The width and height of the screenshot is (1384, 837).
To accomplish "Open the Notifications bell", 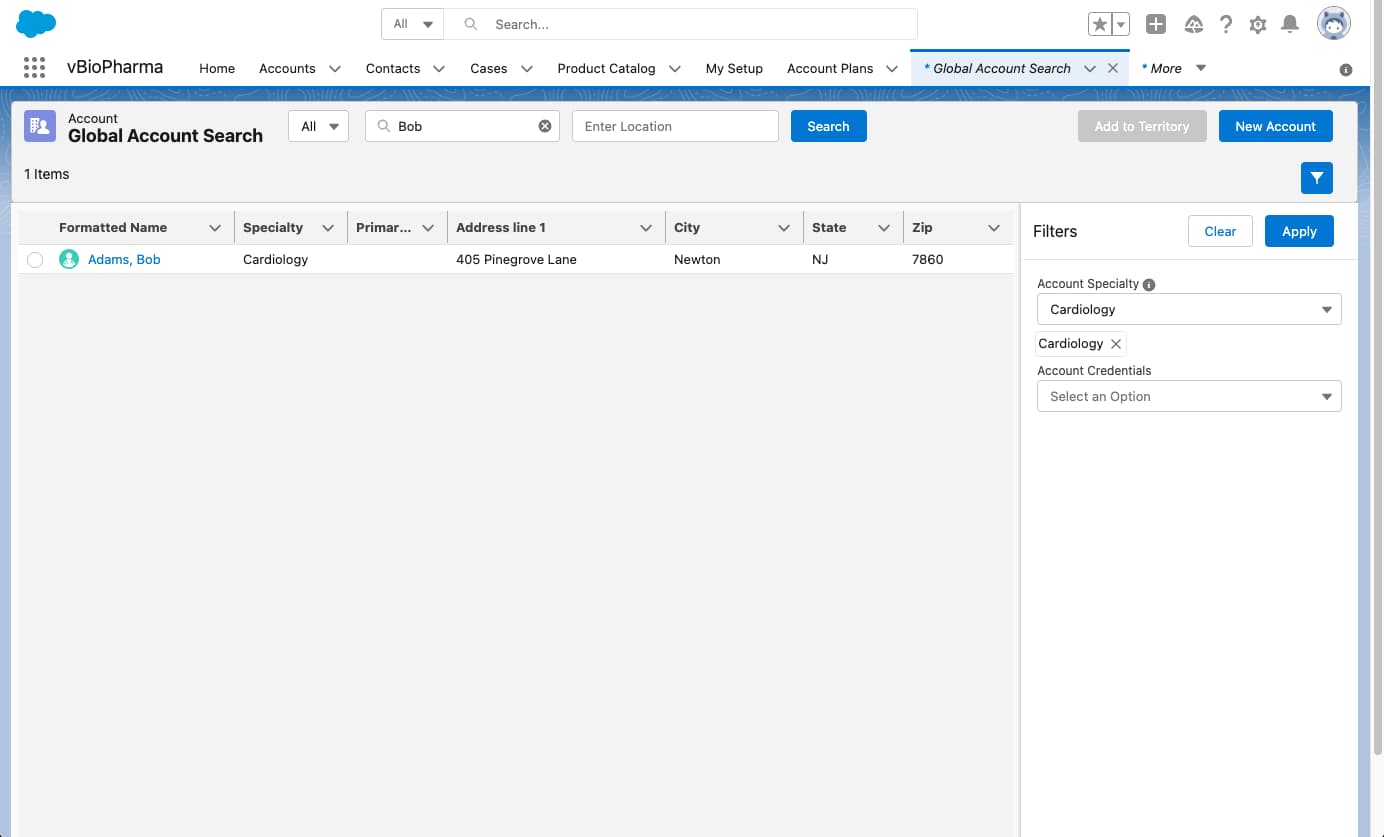I will [x=1290, y=25].
